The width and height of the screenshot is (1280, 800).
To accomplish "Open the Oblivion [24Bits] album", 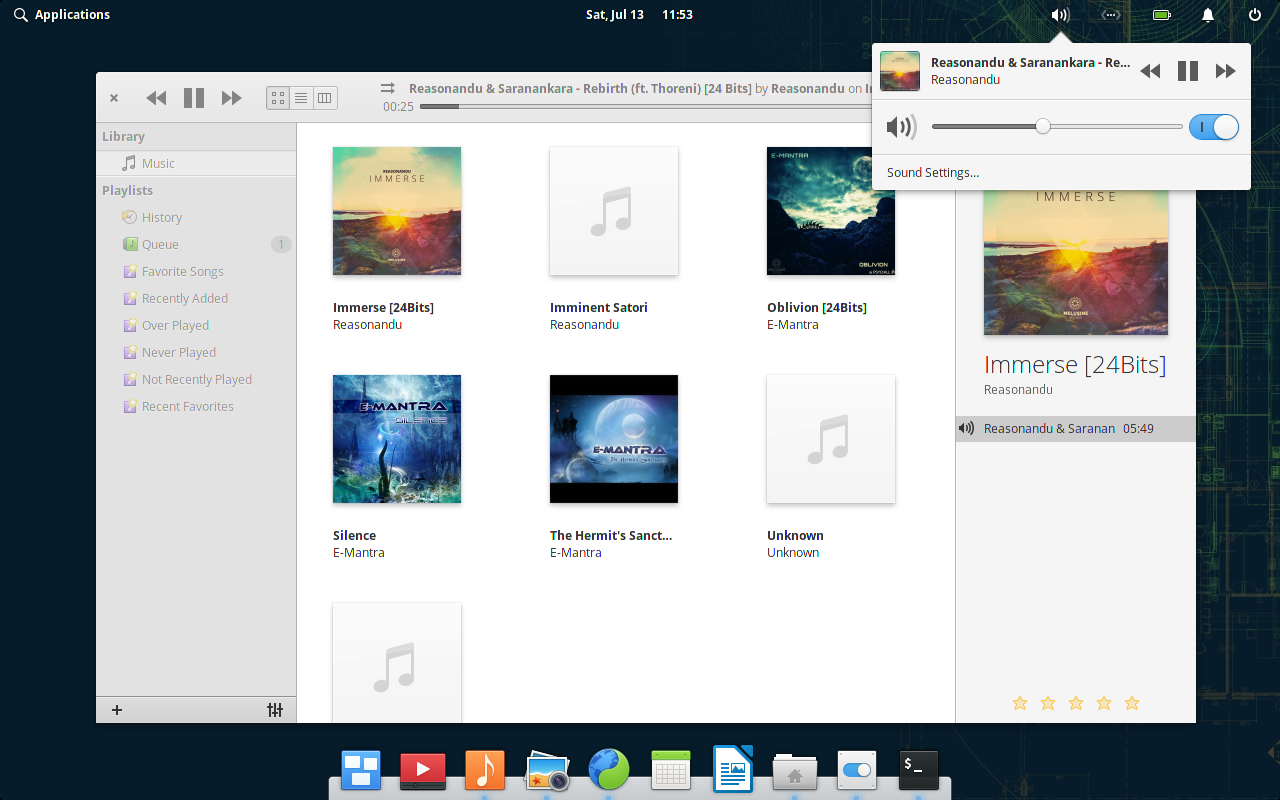I will (830, 211).
